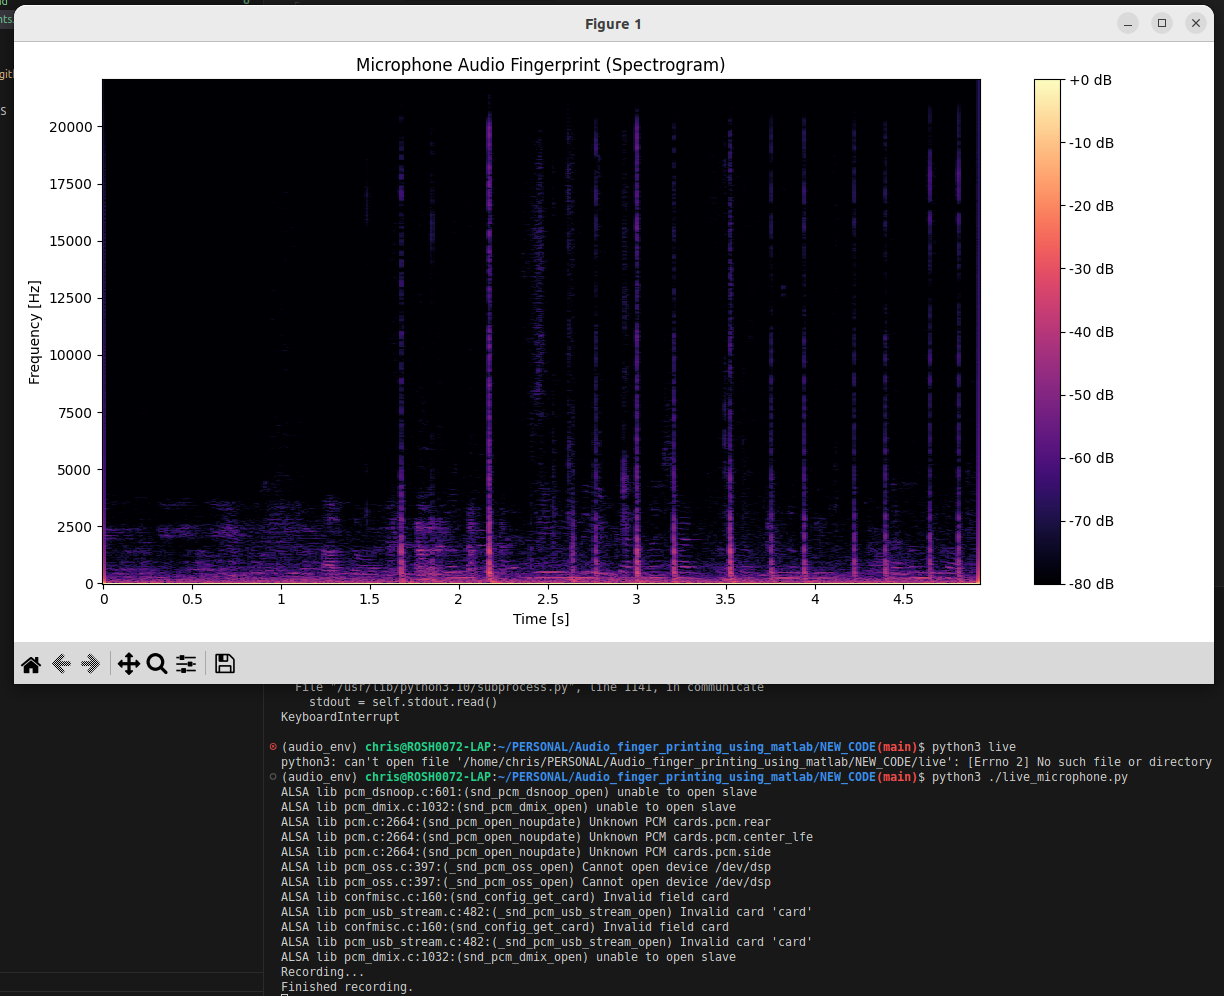Click the 'python3 ./live_microphone.py' command text
Image resolution: width=1224 pixels, height=996 pixels.
(1029, 777)
